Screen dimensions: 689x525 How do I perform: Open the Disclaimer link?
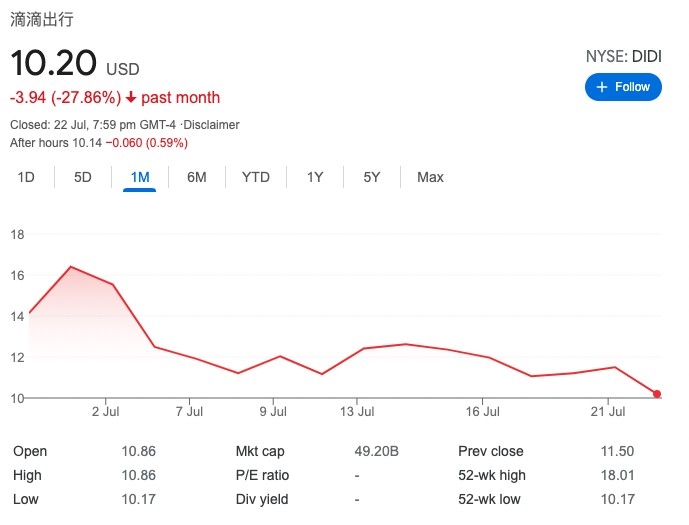(x=211, y=125)
